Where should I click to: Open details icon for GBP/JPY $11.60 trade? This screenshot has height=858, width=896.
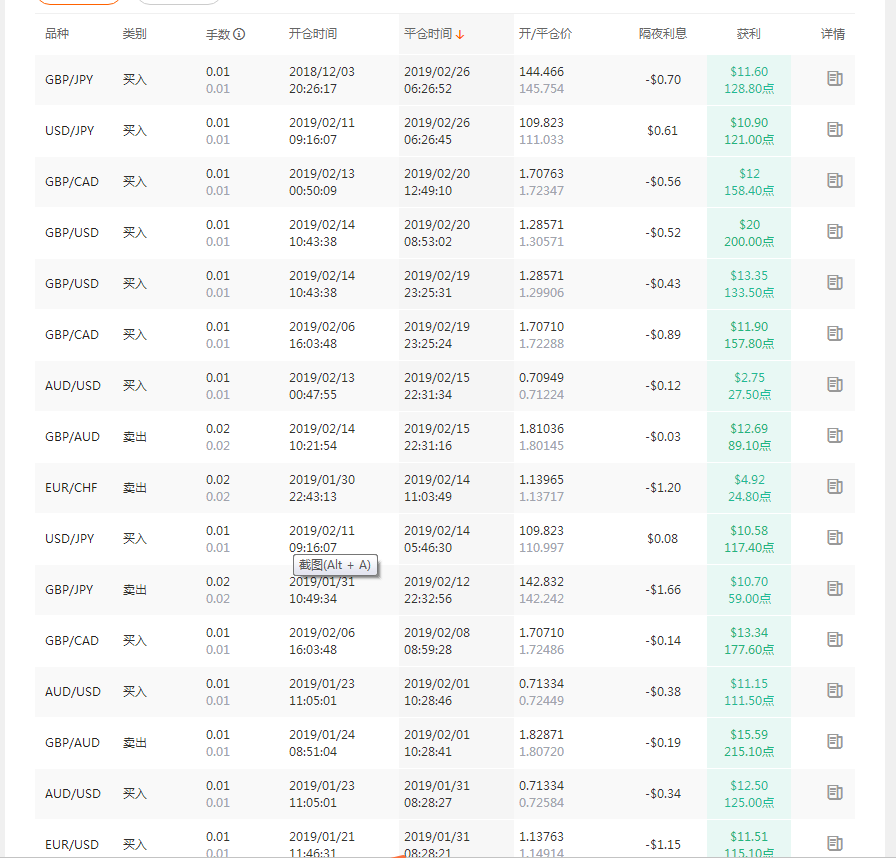(x=835, y=79)
